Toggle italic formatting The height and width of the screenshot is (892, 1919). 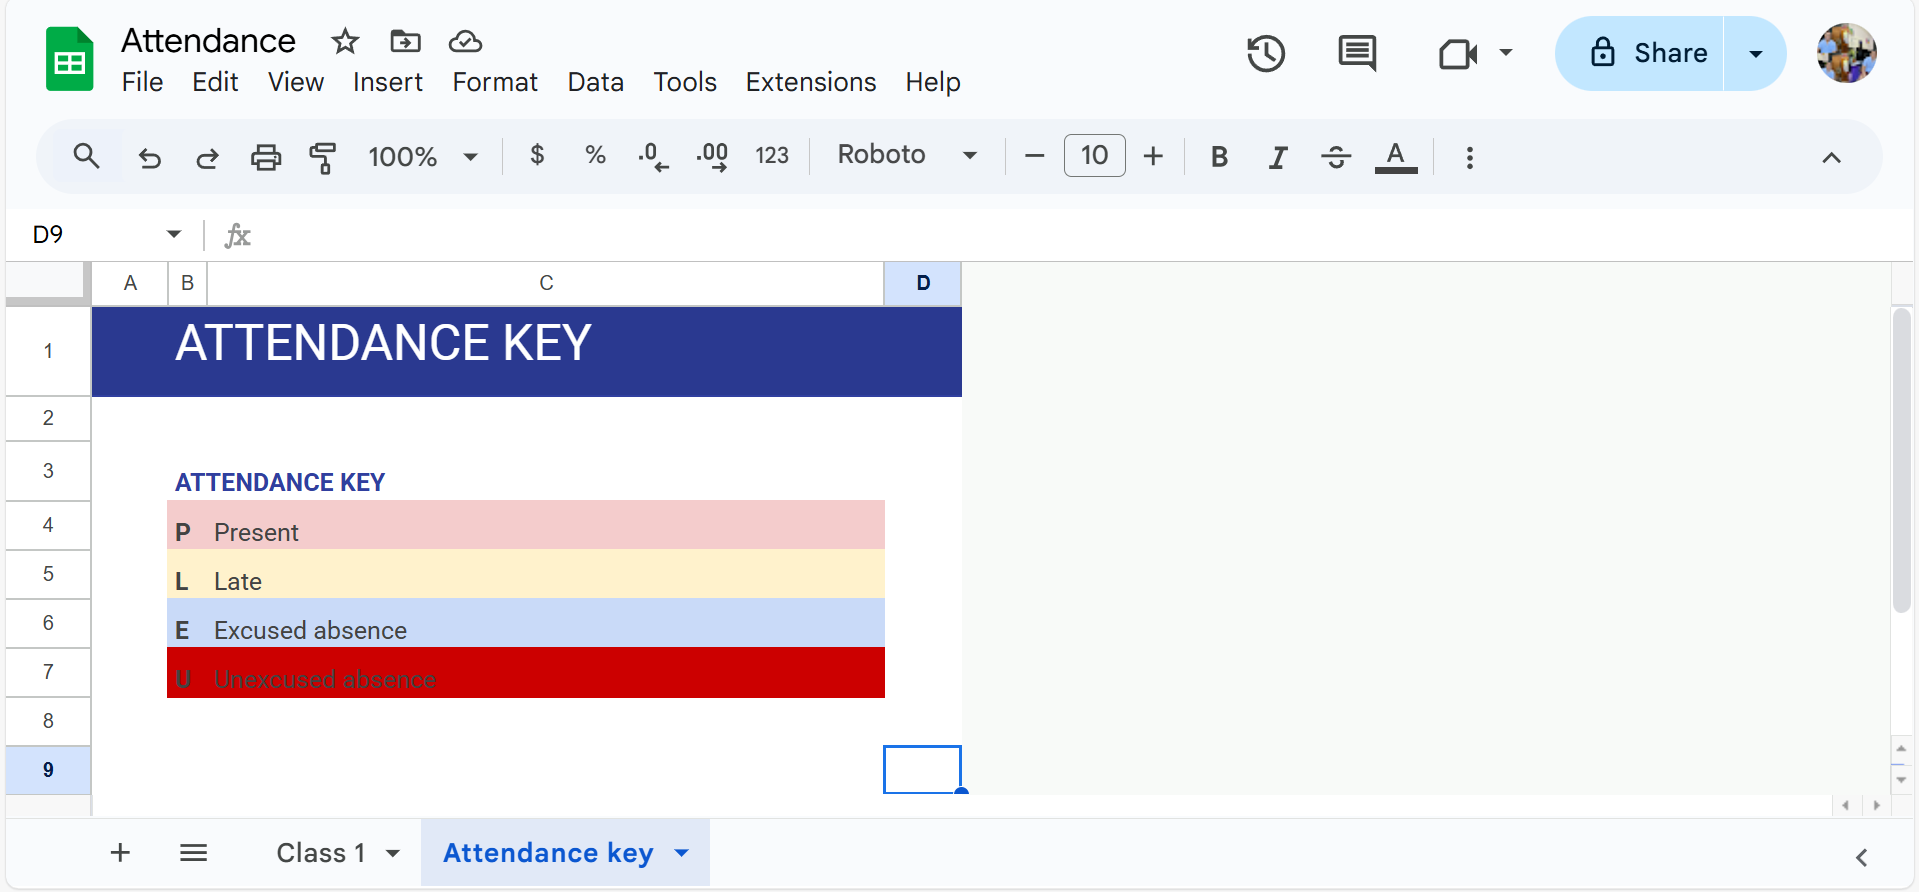coord(1277,157)
